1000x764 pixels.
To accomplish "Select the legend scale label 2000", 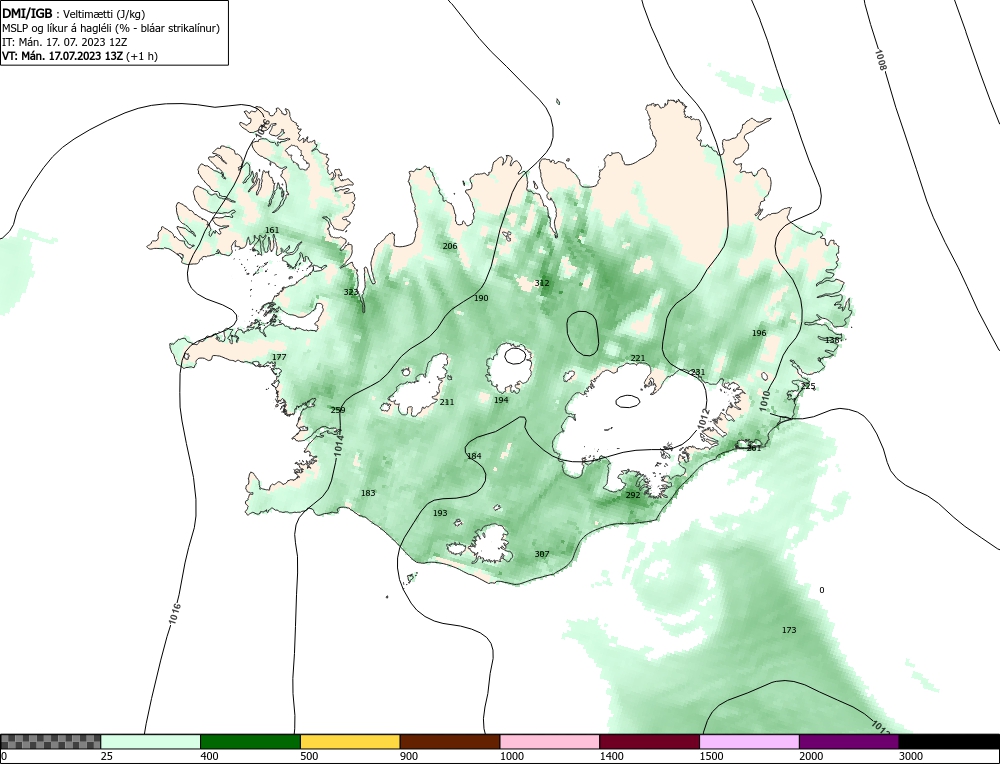I will click(811, 757).
